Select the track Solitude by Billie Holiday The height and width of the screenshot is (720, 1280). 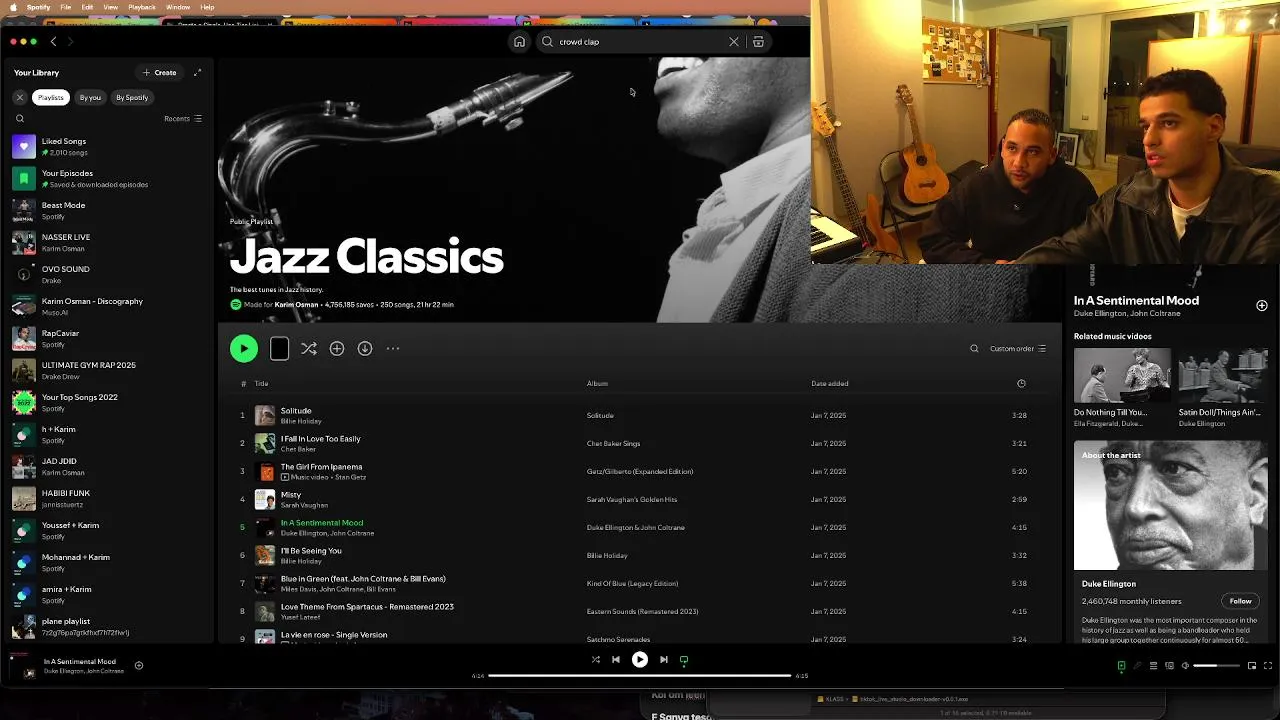(640, 415)
